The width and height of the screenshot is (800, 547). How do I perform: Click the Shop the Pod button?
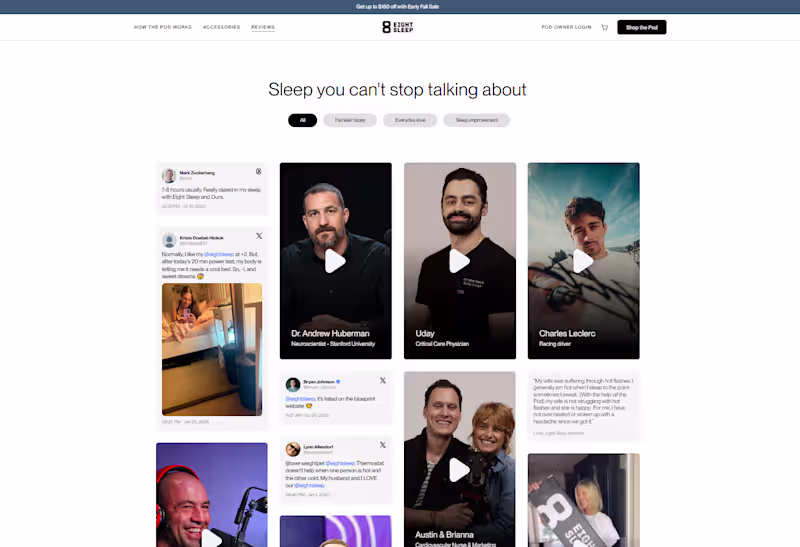(642, 27)
